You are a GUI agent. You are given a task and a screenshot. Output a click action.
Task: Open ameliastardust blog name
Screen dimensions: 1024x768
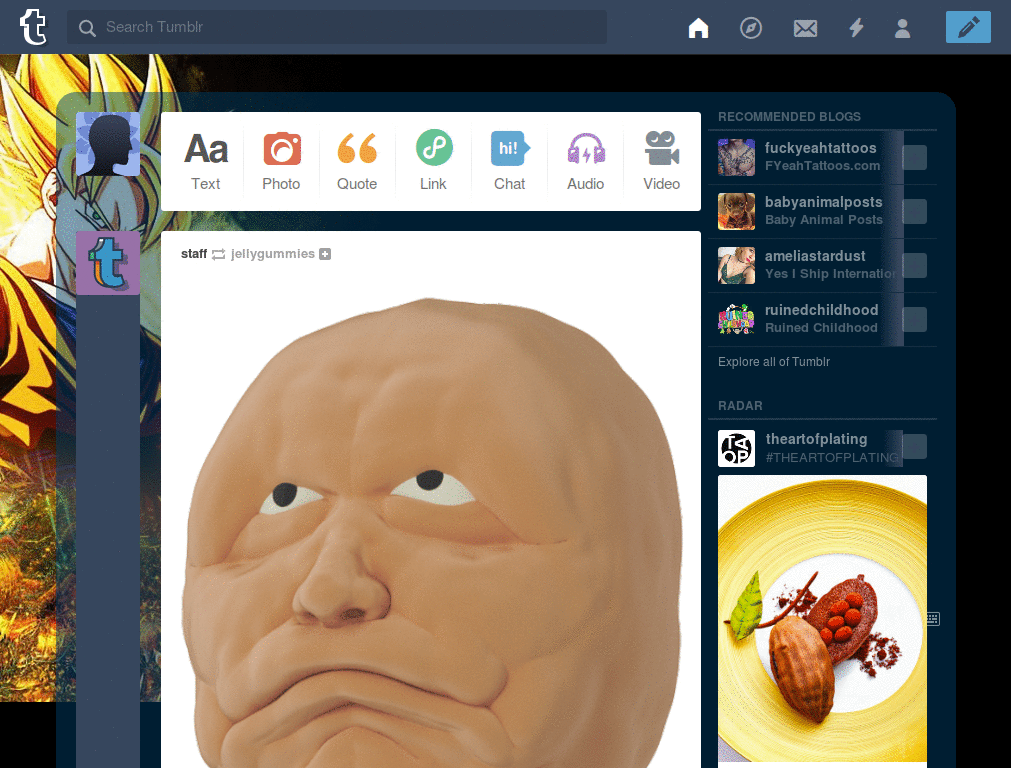[815, 256]
